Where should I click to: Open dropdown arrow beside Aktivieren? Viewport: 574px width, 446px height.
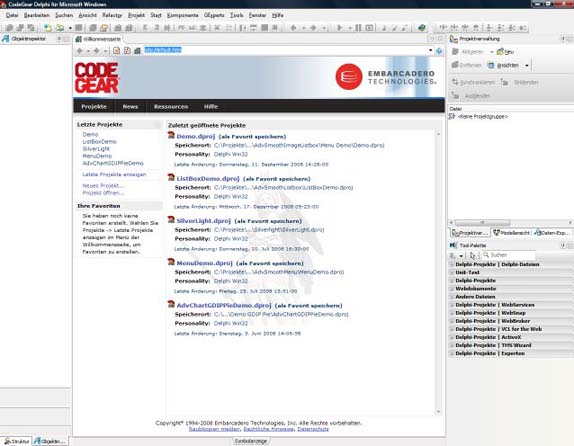pos(491,52)
